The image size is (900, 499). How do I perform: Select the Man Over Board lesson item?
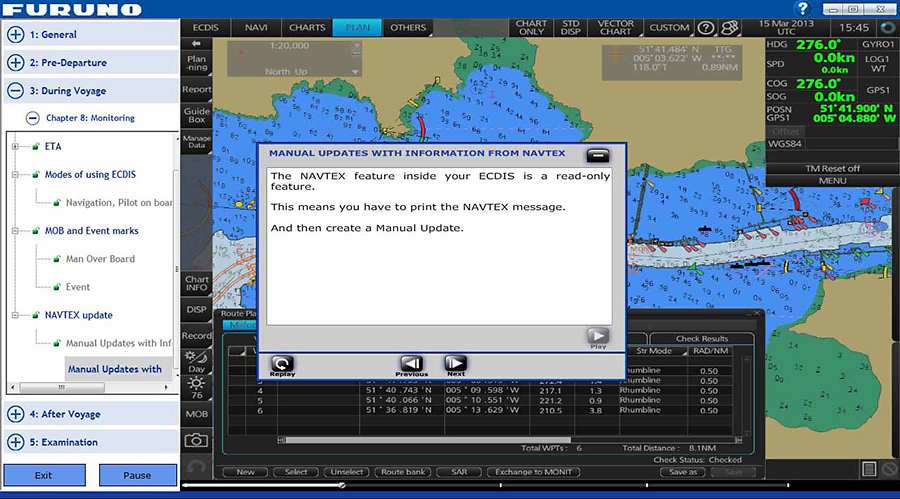[100, 259]
